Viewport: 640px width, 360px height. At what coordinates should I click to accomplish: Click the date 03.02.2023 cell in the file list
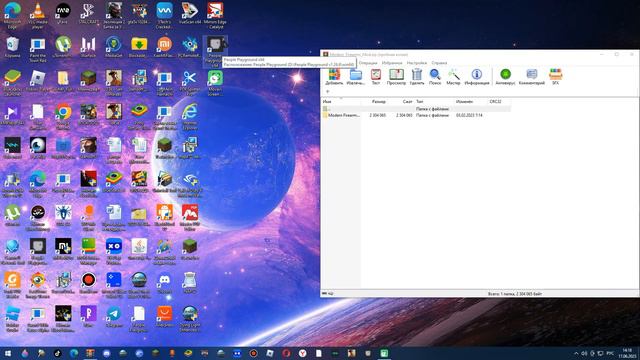coord(469,116)
